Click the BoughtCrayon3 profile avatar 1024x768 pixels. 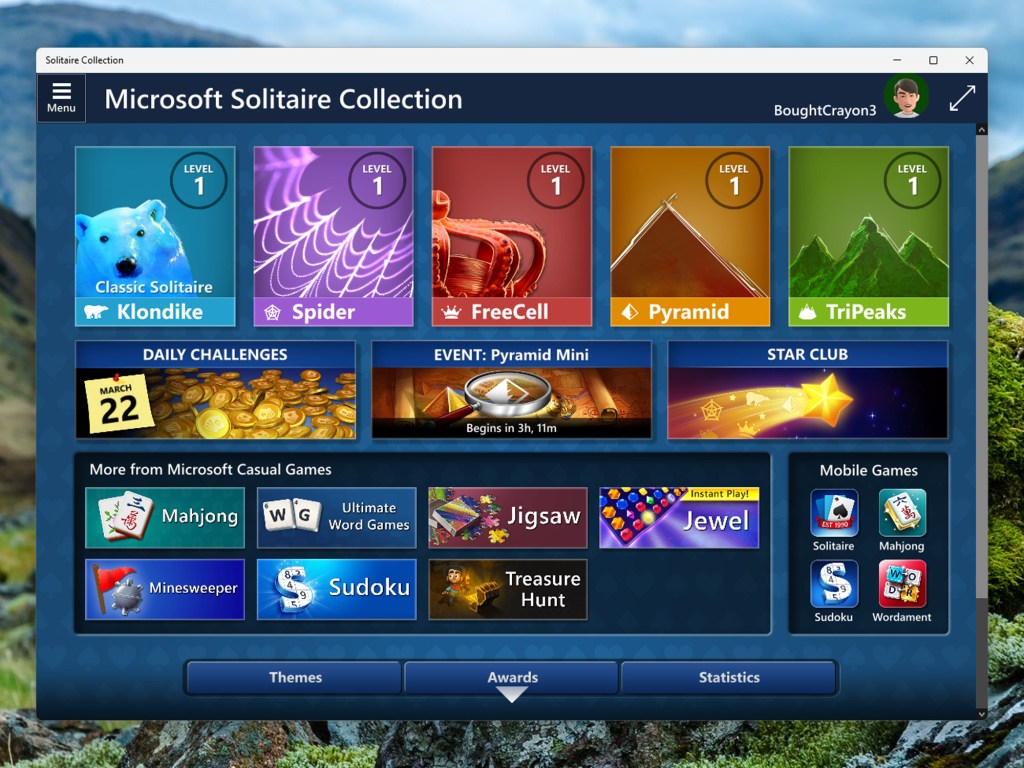[x=906, y=97]
